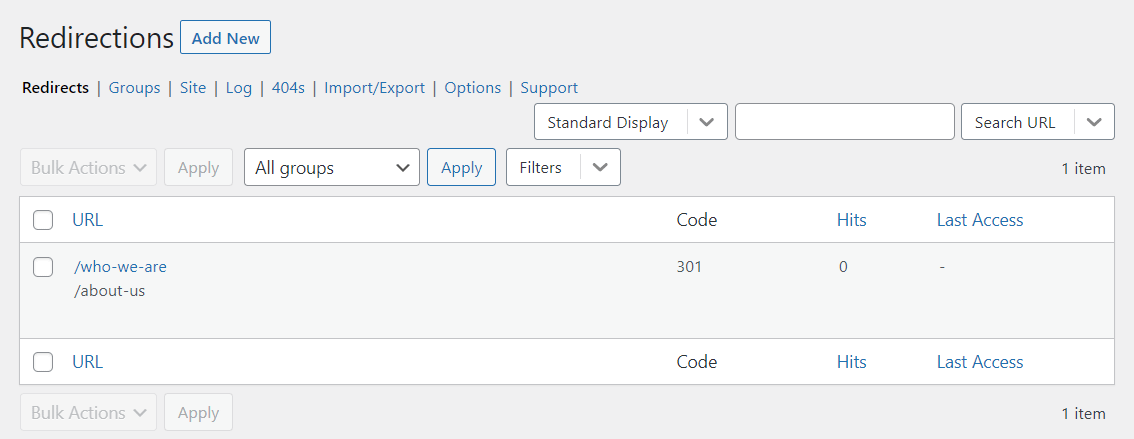The width and height of the screenshot is (1134, 439).
Task: Open the Search URL dropdown arrow
Action: pyautogui.click(x=1094, y=122)
